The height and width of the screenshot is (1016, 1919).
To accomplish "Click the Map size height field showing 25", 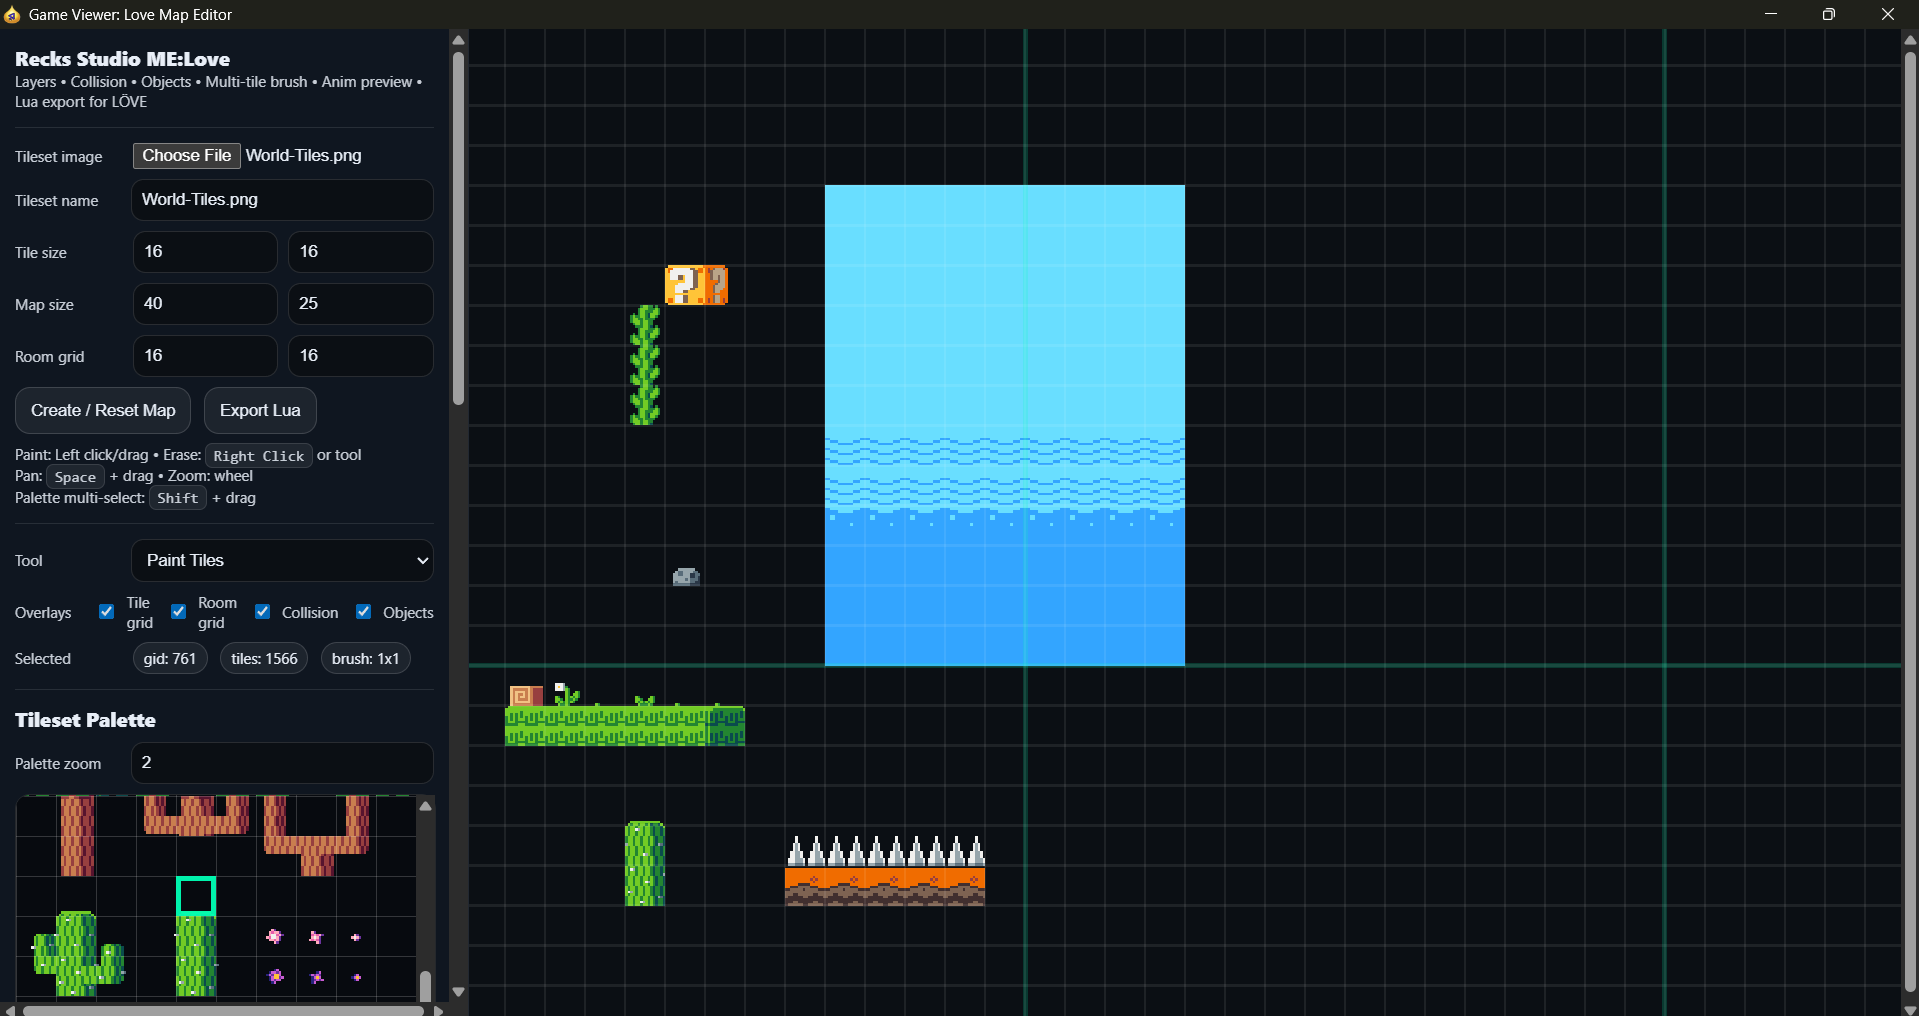I will pos(361,304).
